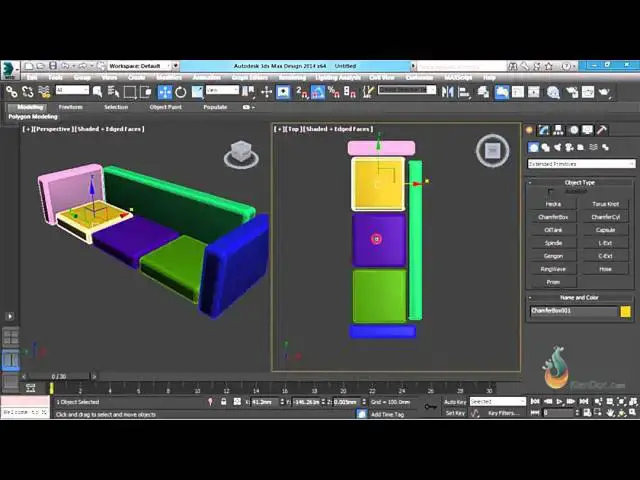
Task: Activate the Select and Move tool
Action: point(164,92)
